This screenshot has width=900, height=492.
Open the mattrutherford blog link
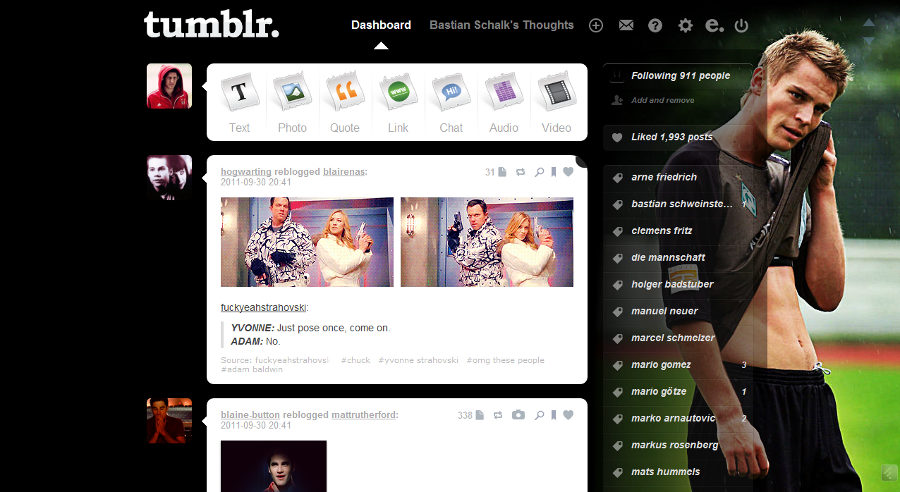click(x=363, y=415)
